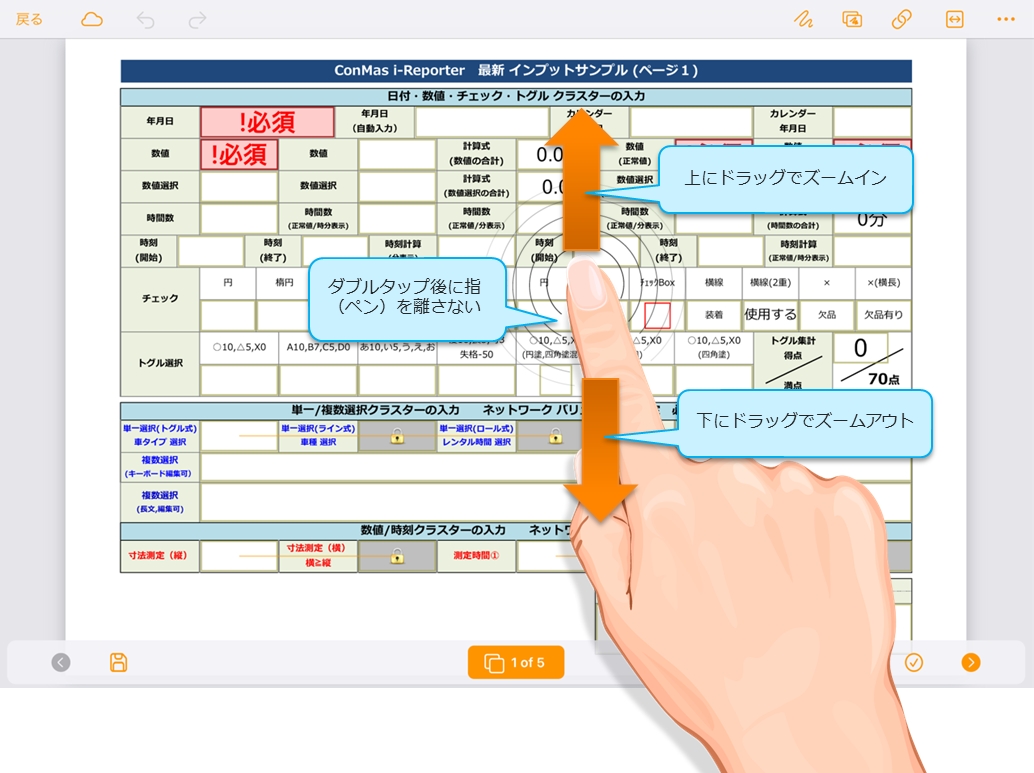Click the lock icon beside 車種 選択

397,436
